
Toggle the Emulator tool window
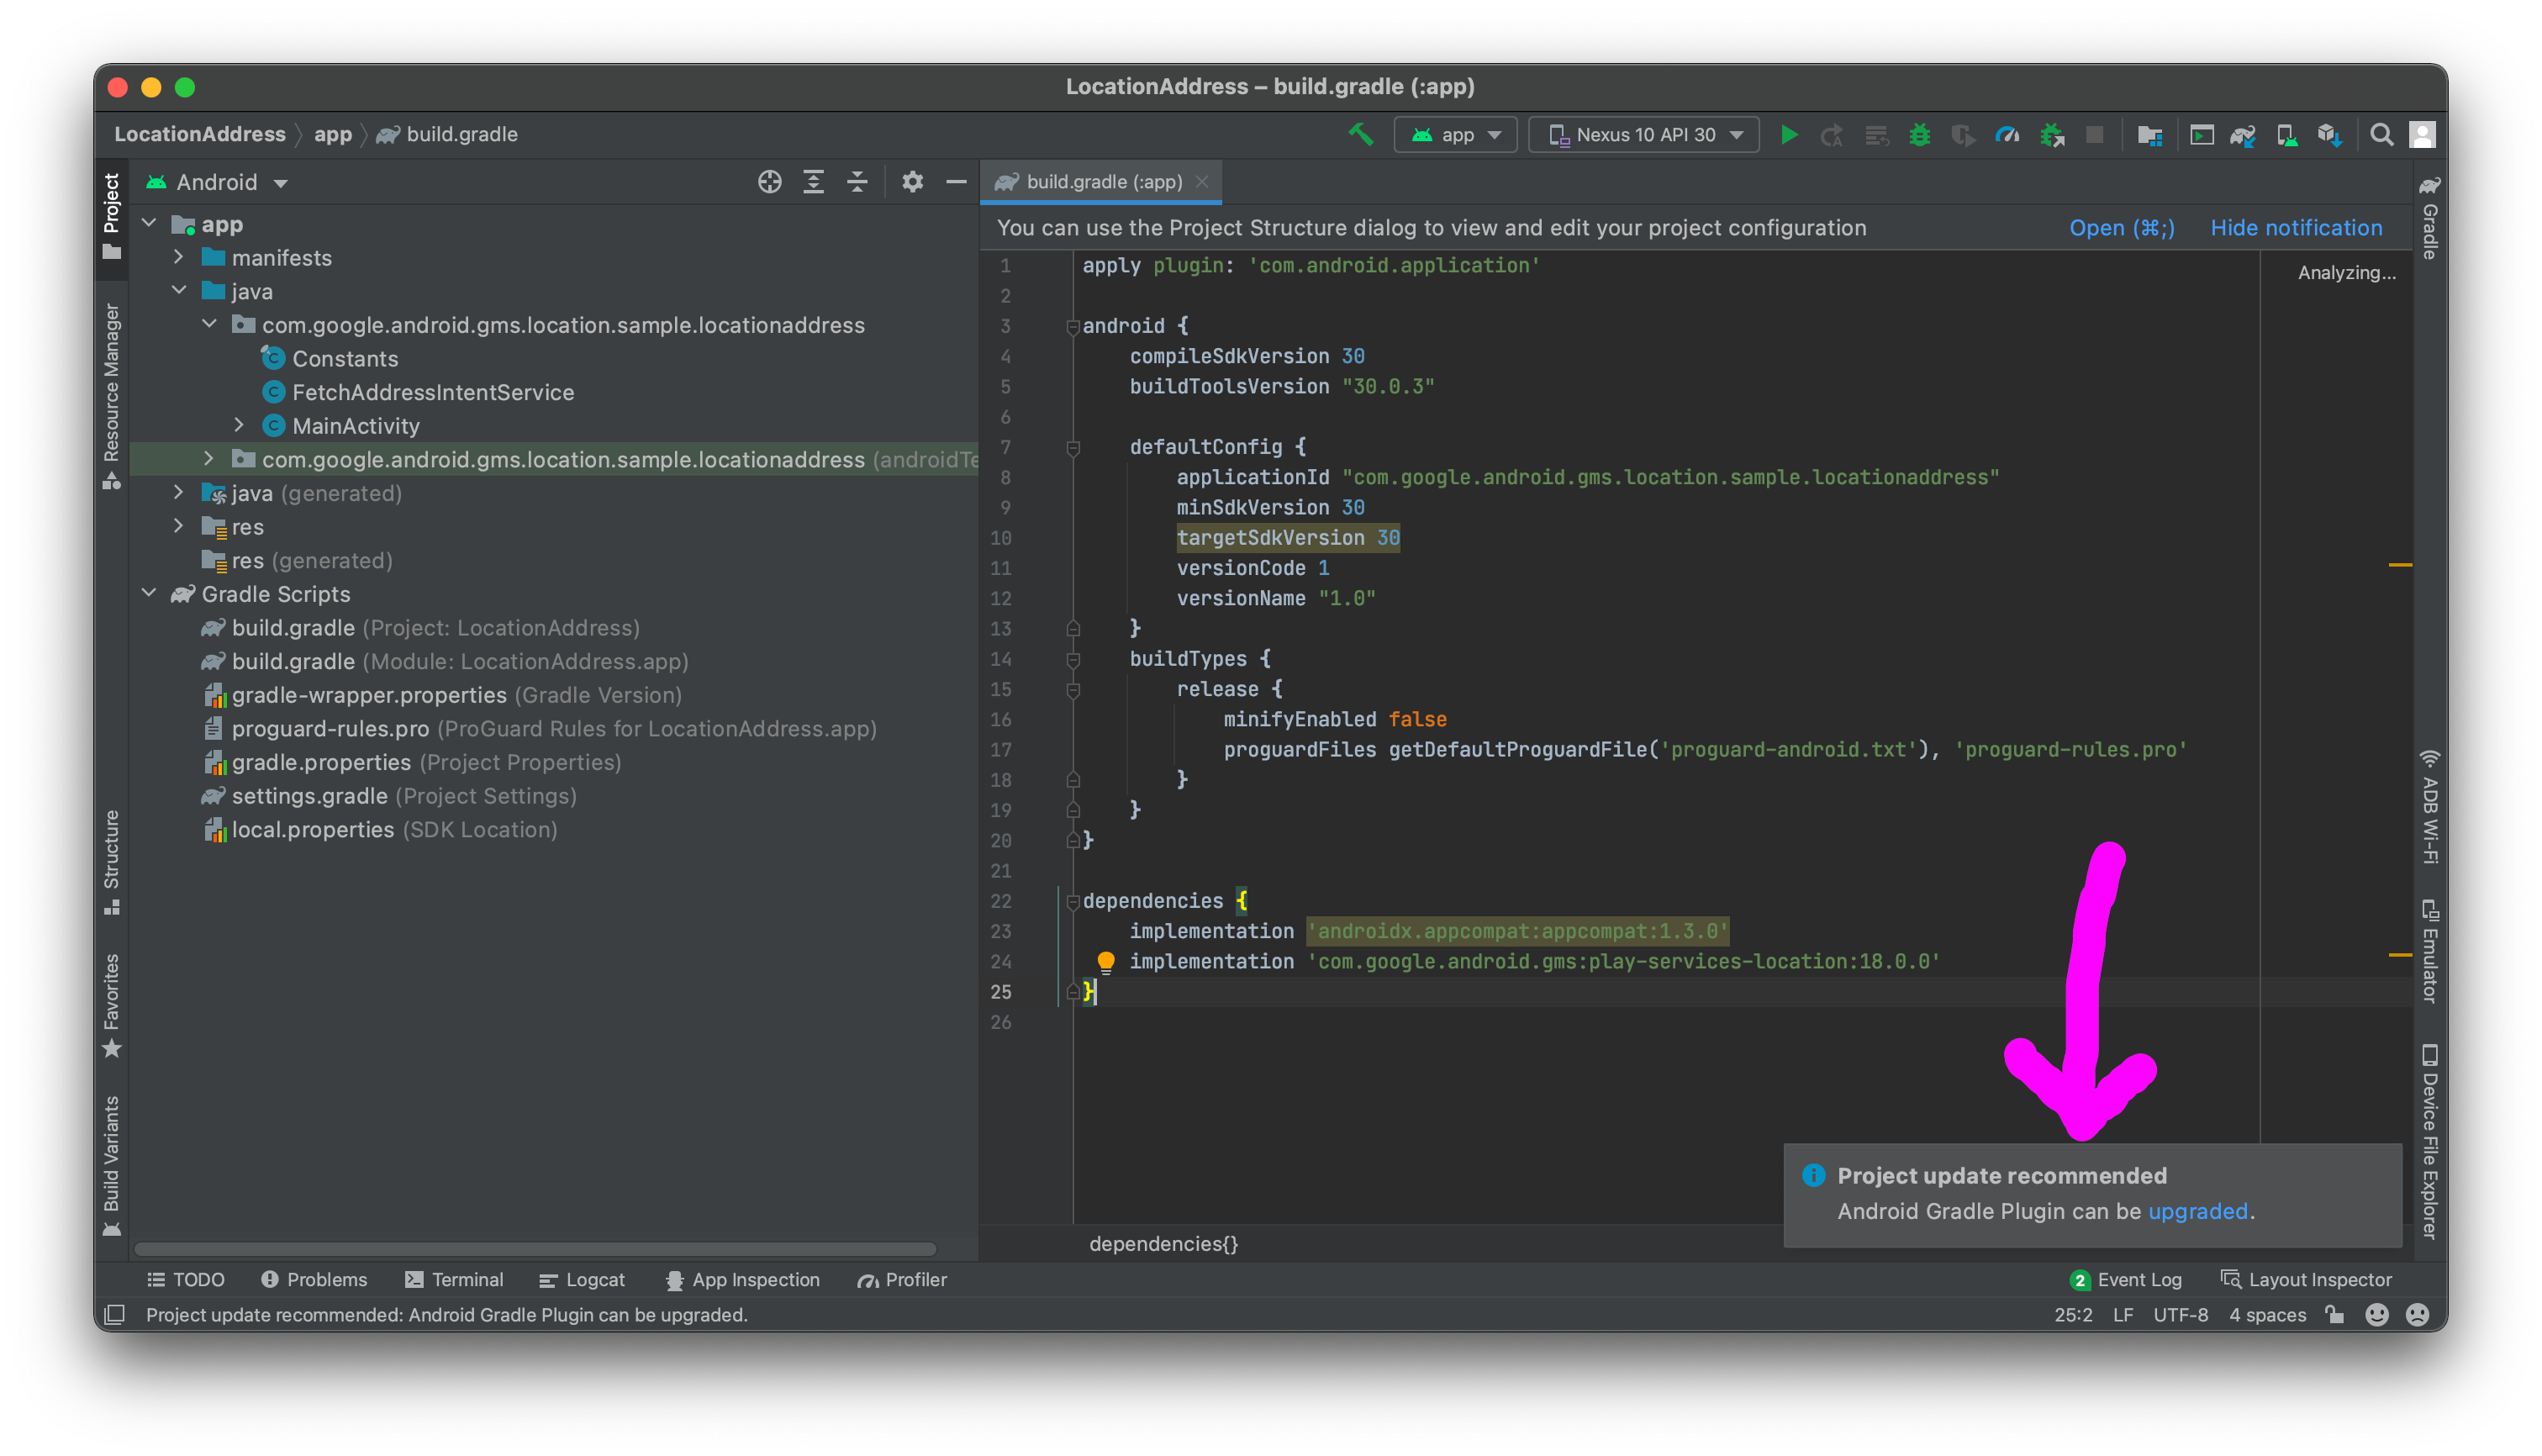2429,951
